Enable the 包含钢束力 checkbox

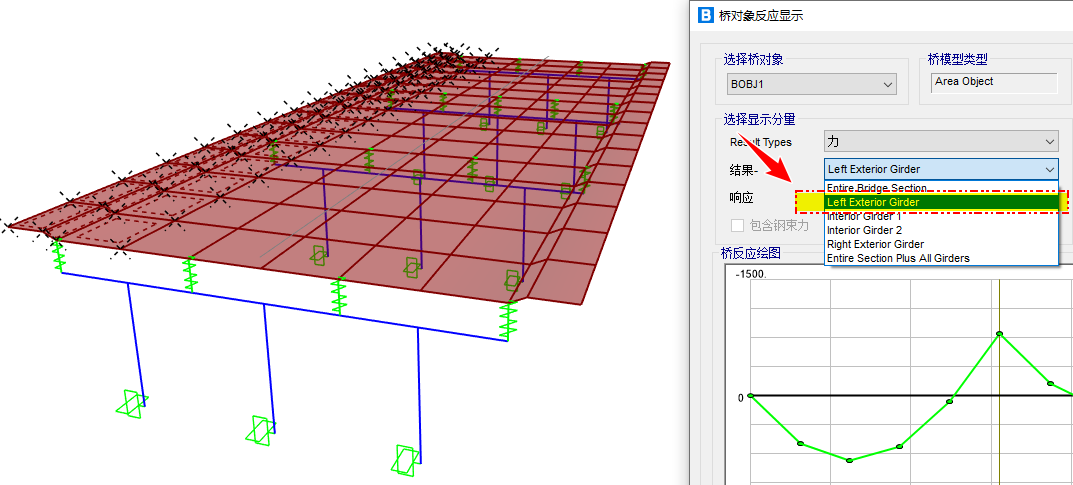pyautogui.click(x=738, y=225)
